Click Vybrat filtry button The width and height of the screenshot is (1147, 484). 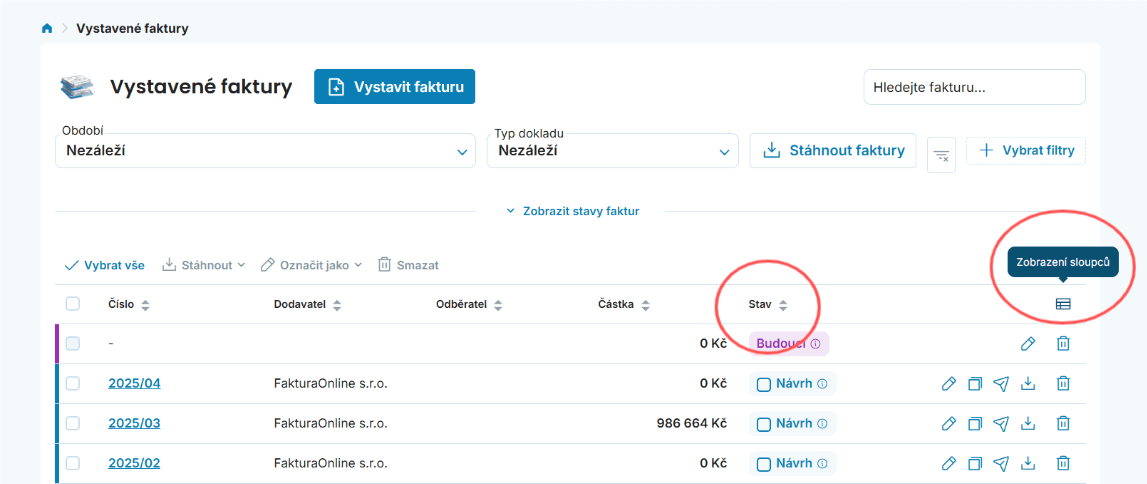1026,151
